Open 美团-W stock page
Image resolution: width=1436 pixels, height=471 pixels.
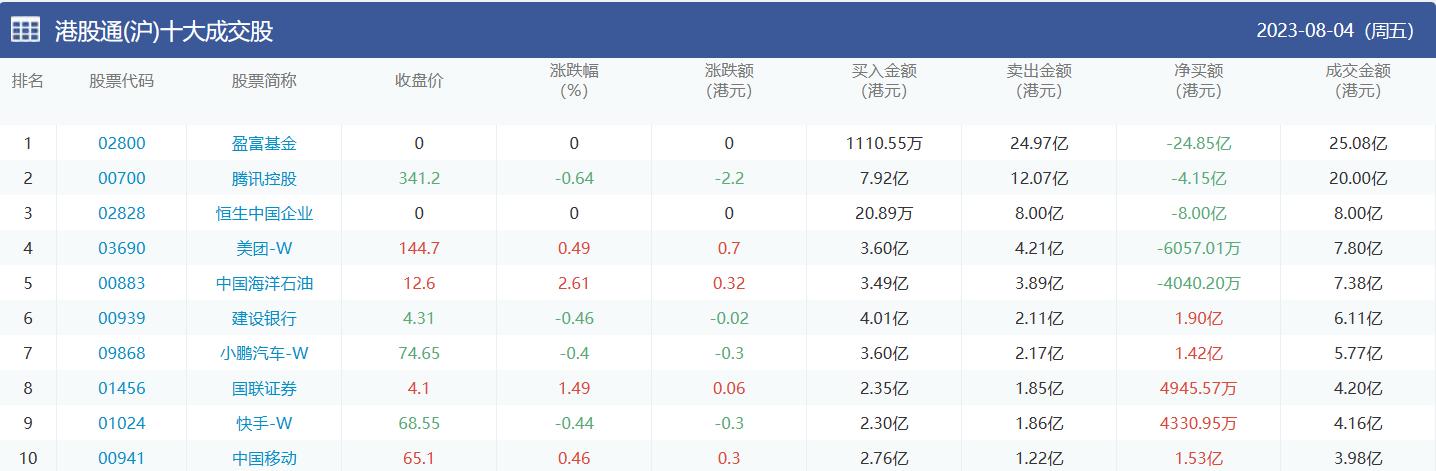point(264,248)
